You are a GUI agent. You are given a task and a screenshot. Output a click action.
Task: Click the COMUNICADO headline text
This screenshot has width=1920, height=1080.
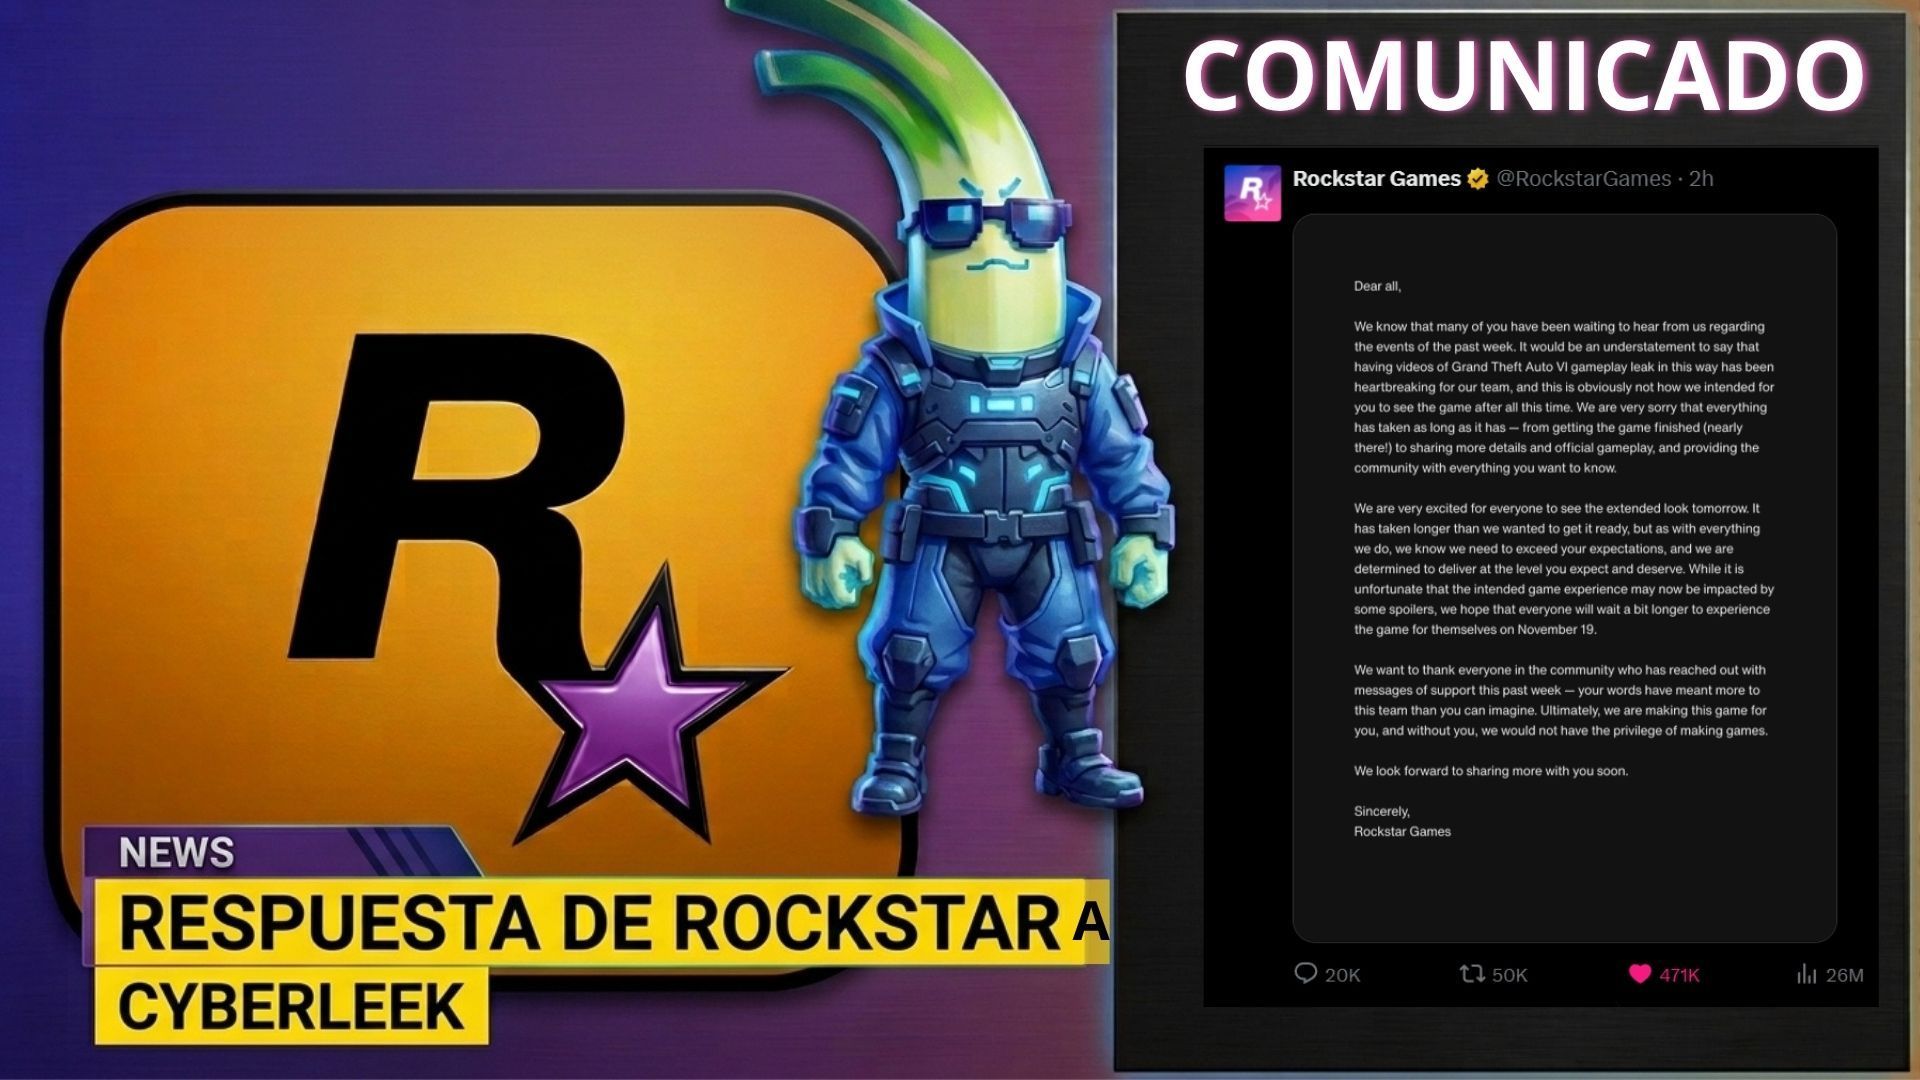(x=1524, y=77)
